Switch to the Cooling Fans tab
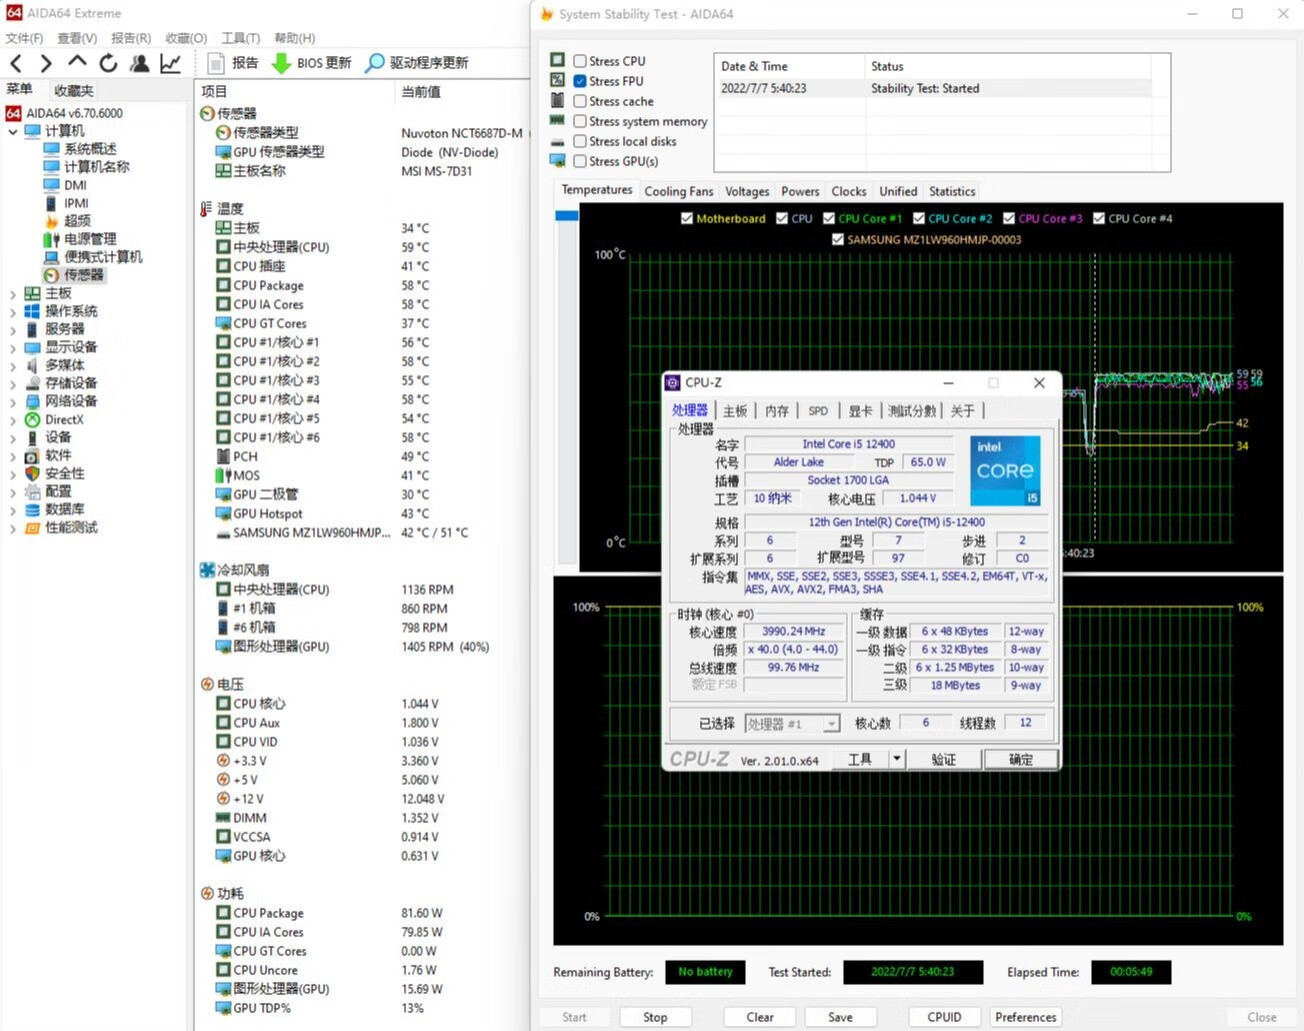This screenshot has height=1031, width=1304. (x=678, y=191)
